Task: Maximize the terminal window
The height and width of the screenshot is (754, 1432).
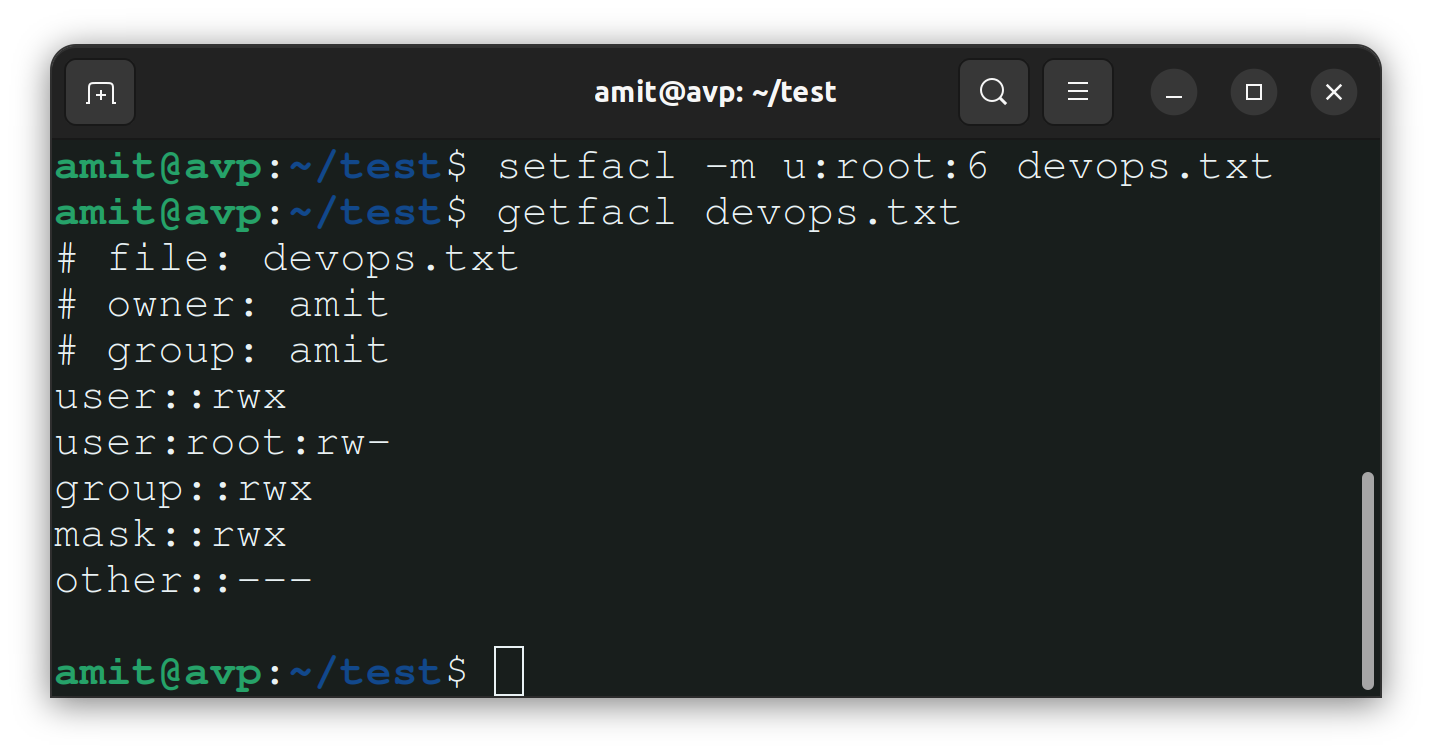Action: [x=1254, y=93]
